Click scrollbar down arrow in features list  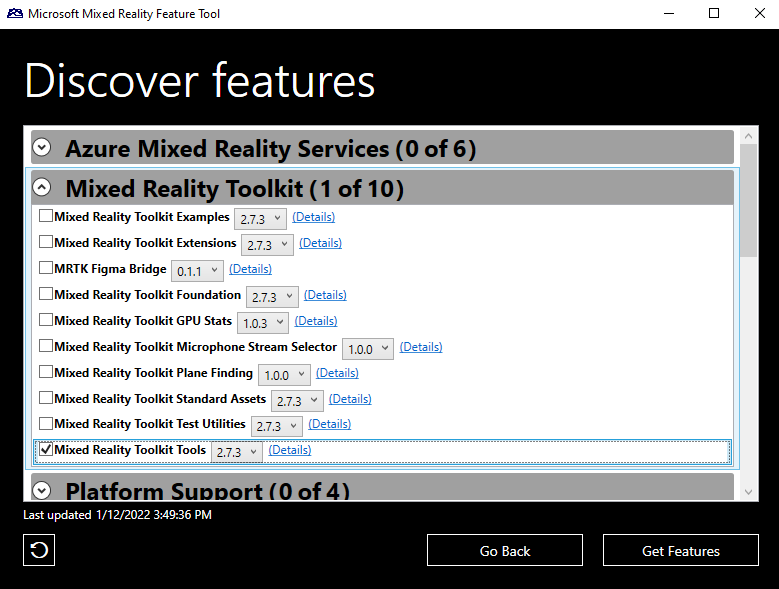[748, 492]
